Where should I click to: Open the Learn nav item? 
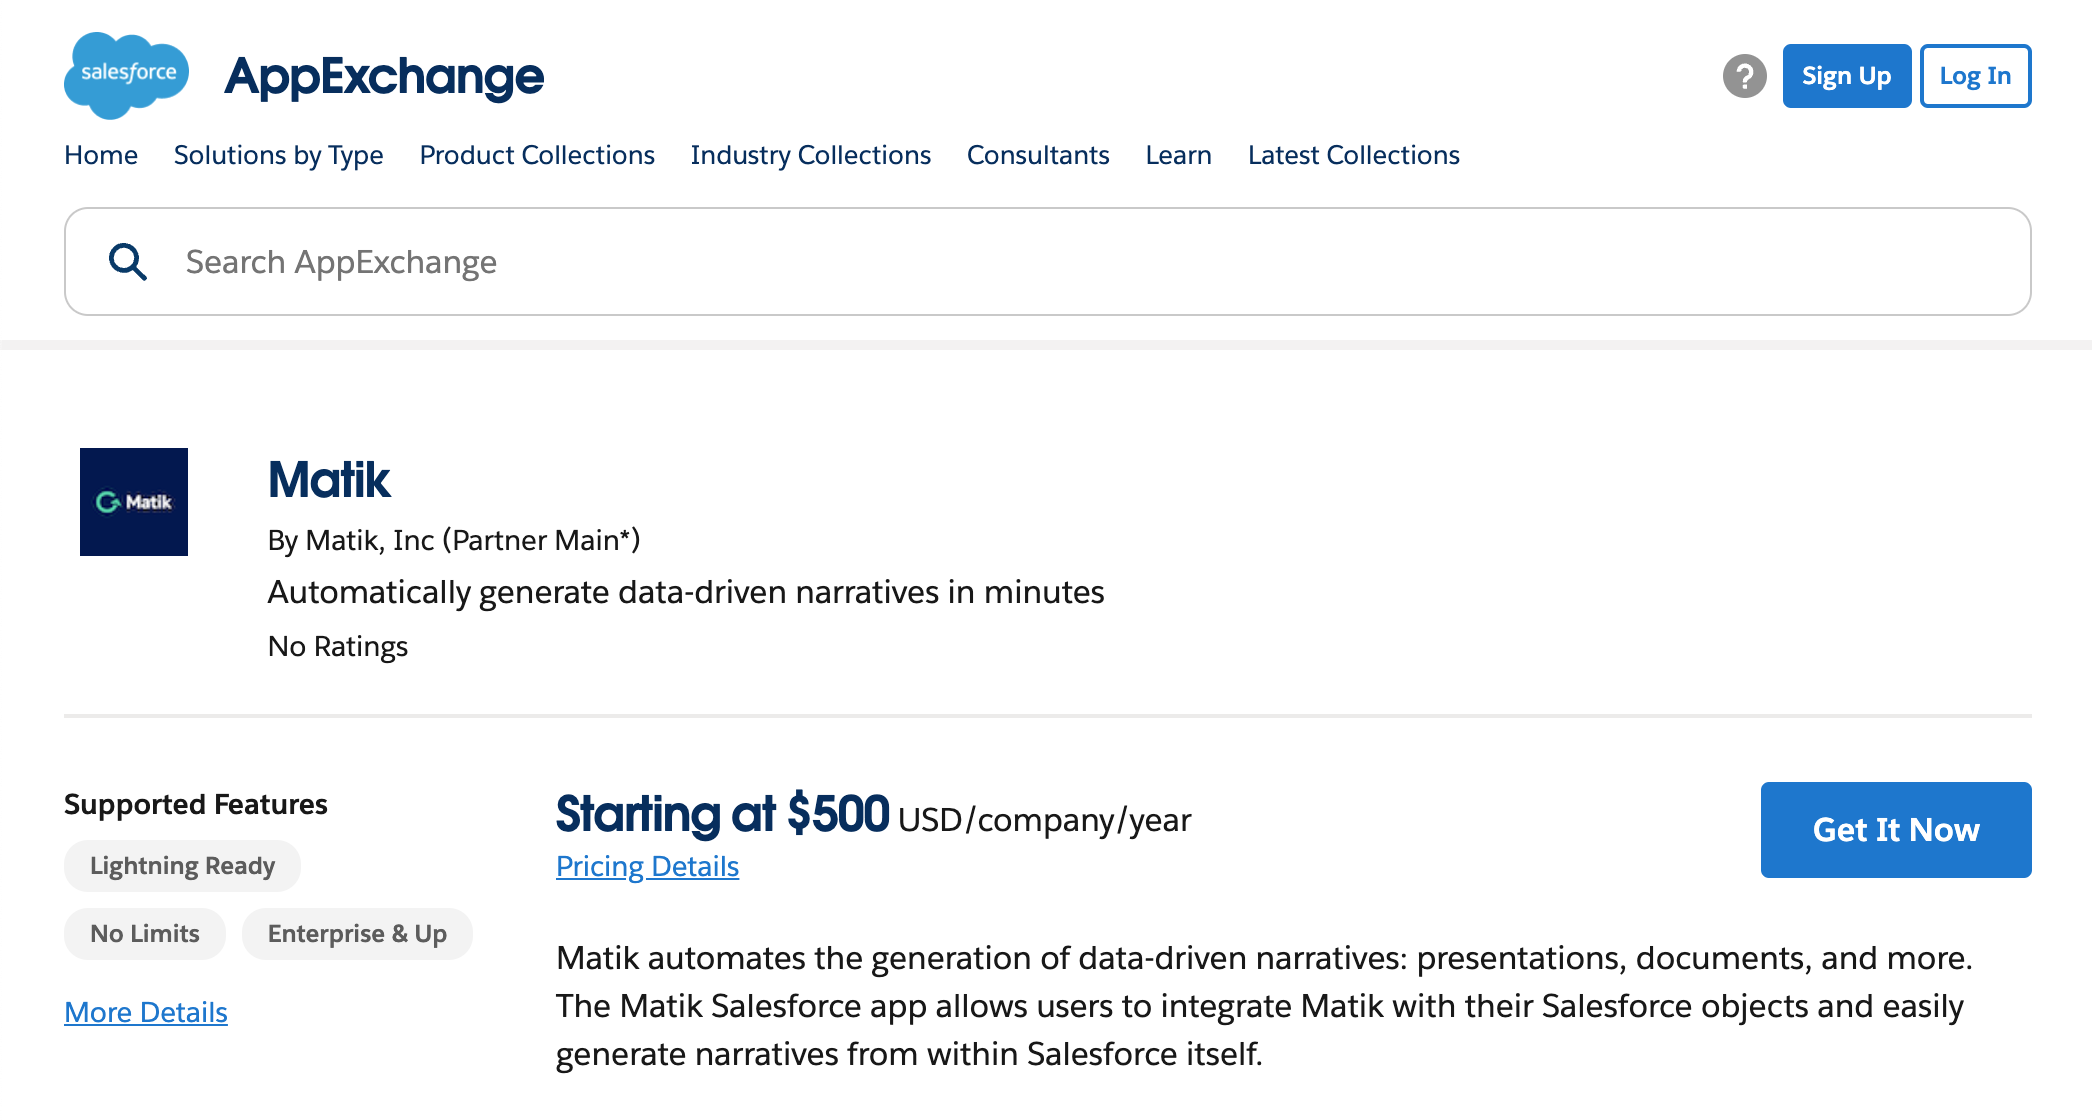click(1179, 155)
